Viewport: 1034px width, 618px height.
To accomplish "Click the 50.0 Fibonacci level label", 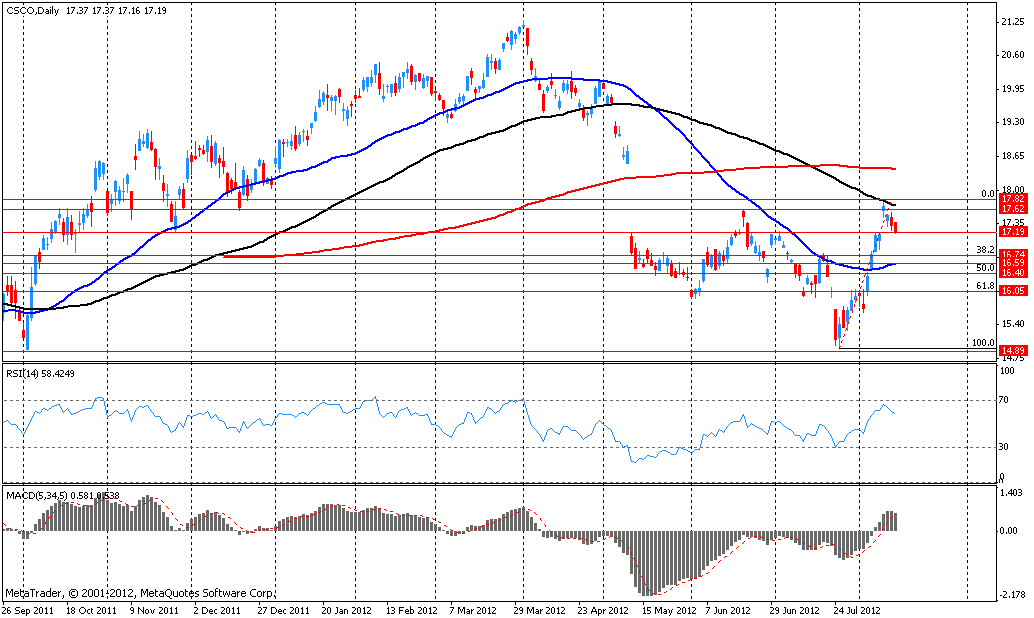I will 984,268.
